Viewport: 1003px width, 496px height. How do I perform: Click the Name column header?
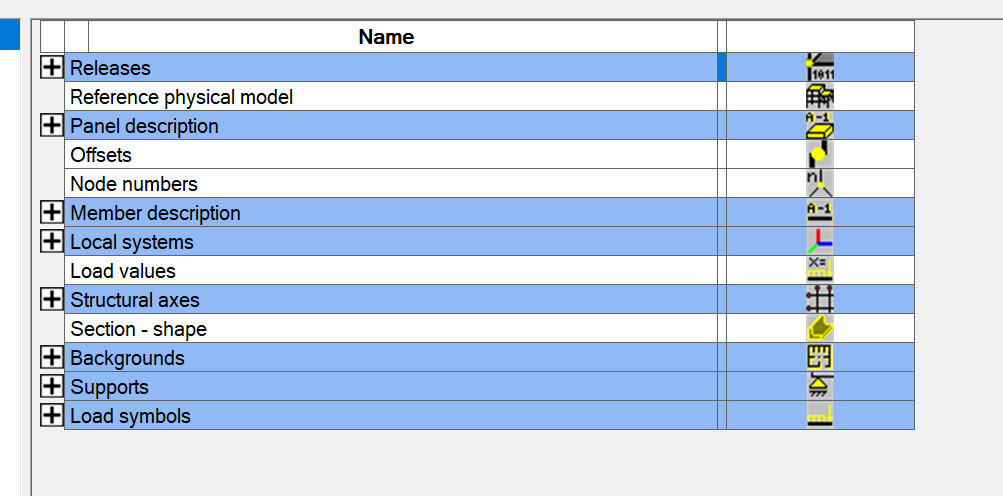[x=387, y=37]
